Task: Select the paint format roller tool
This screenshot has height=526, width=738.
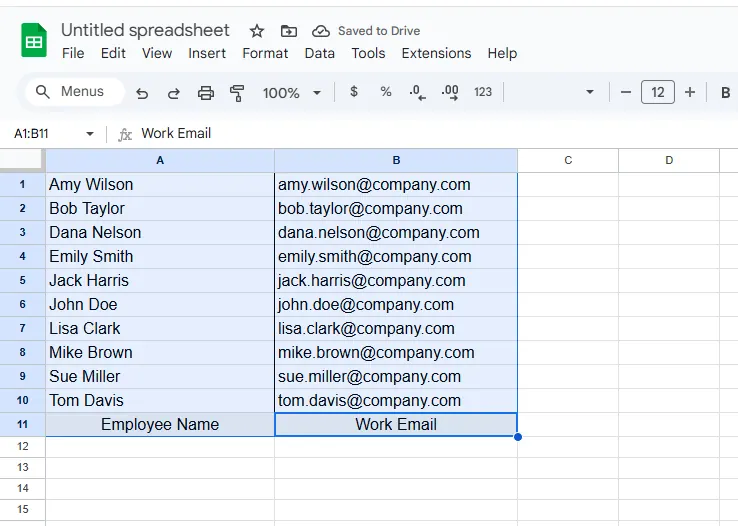Action: [x=237, y=93]
